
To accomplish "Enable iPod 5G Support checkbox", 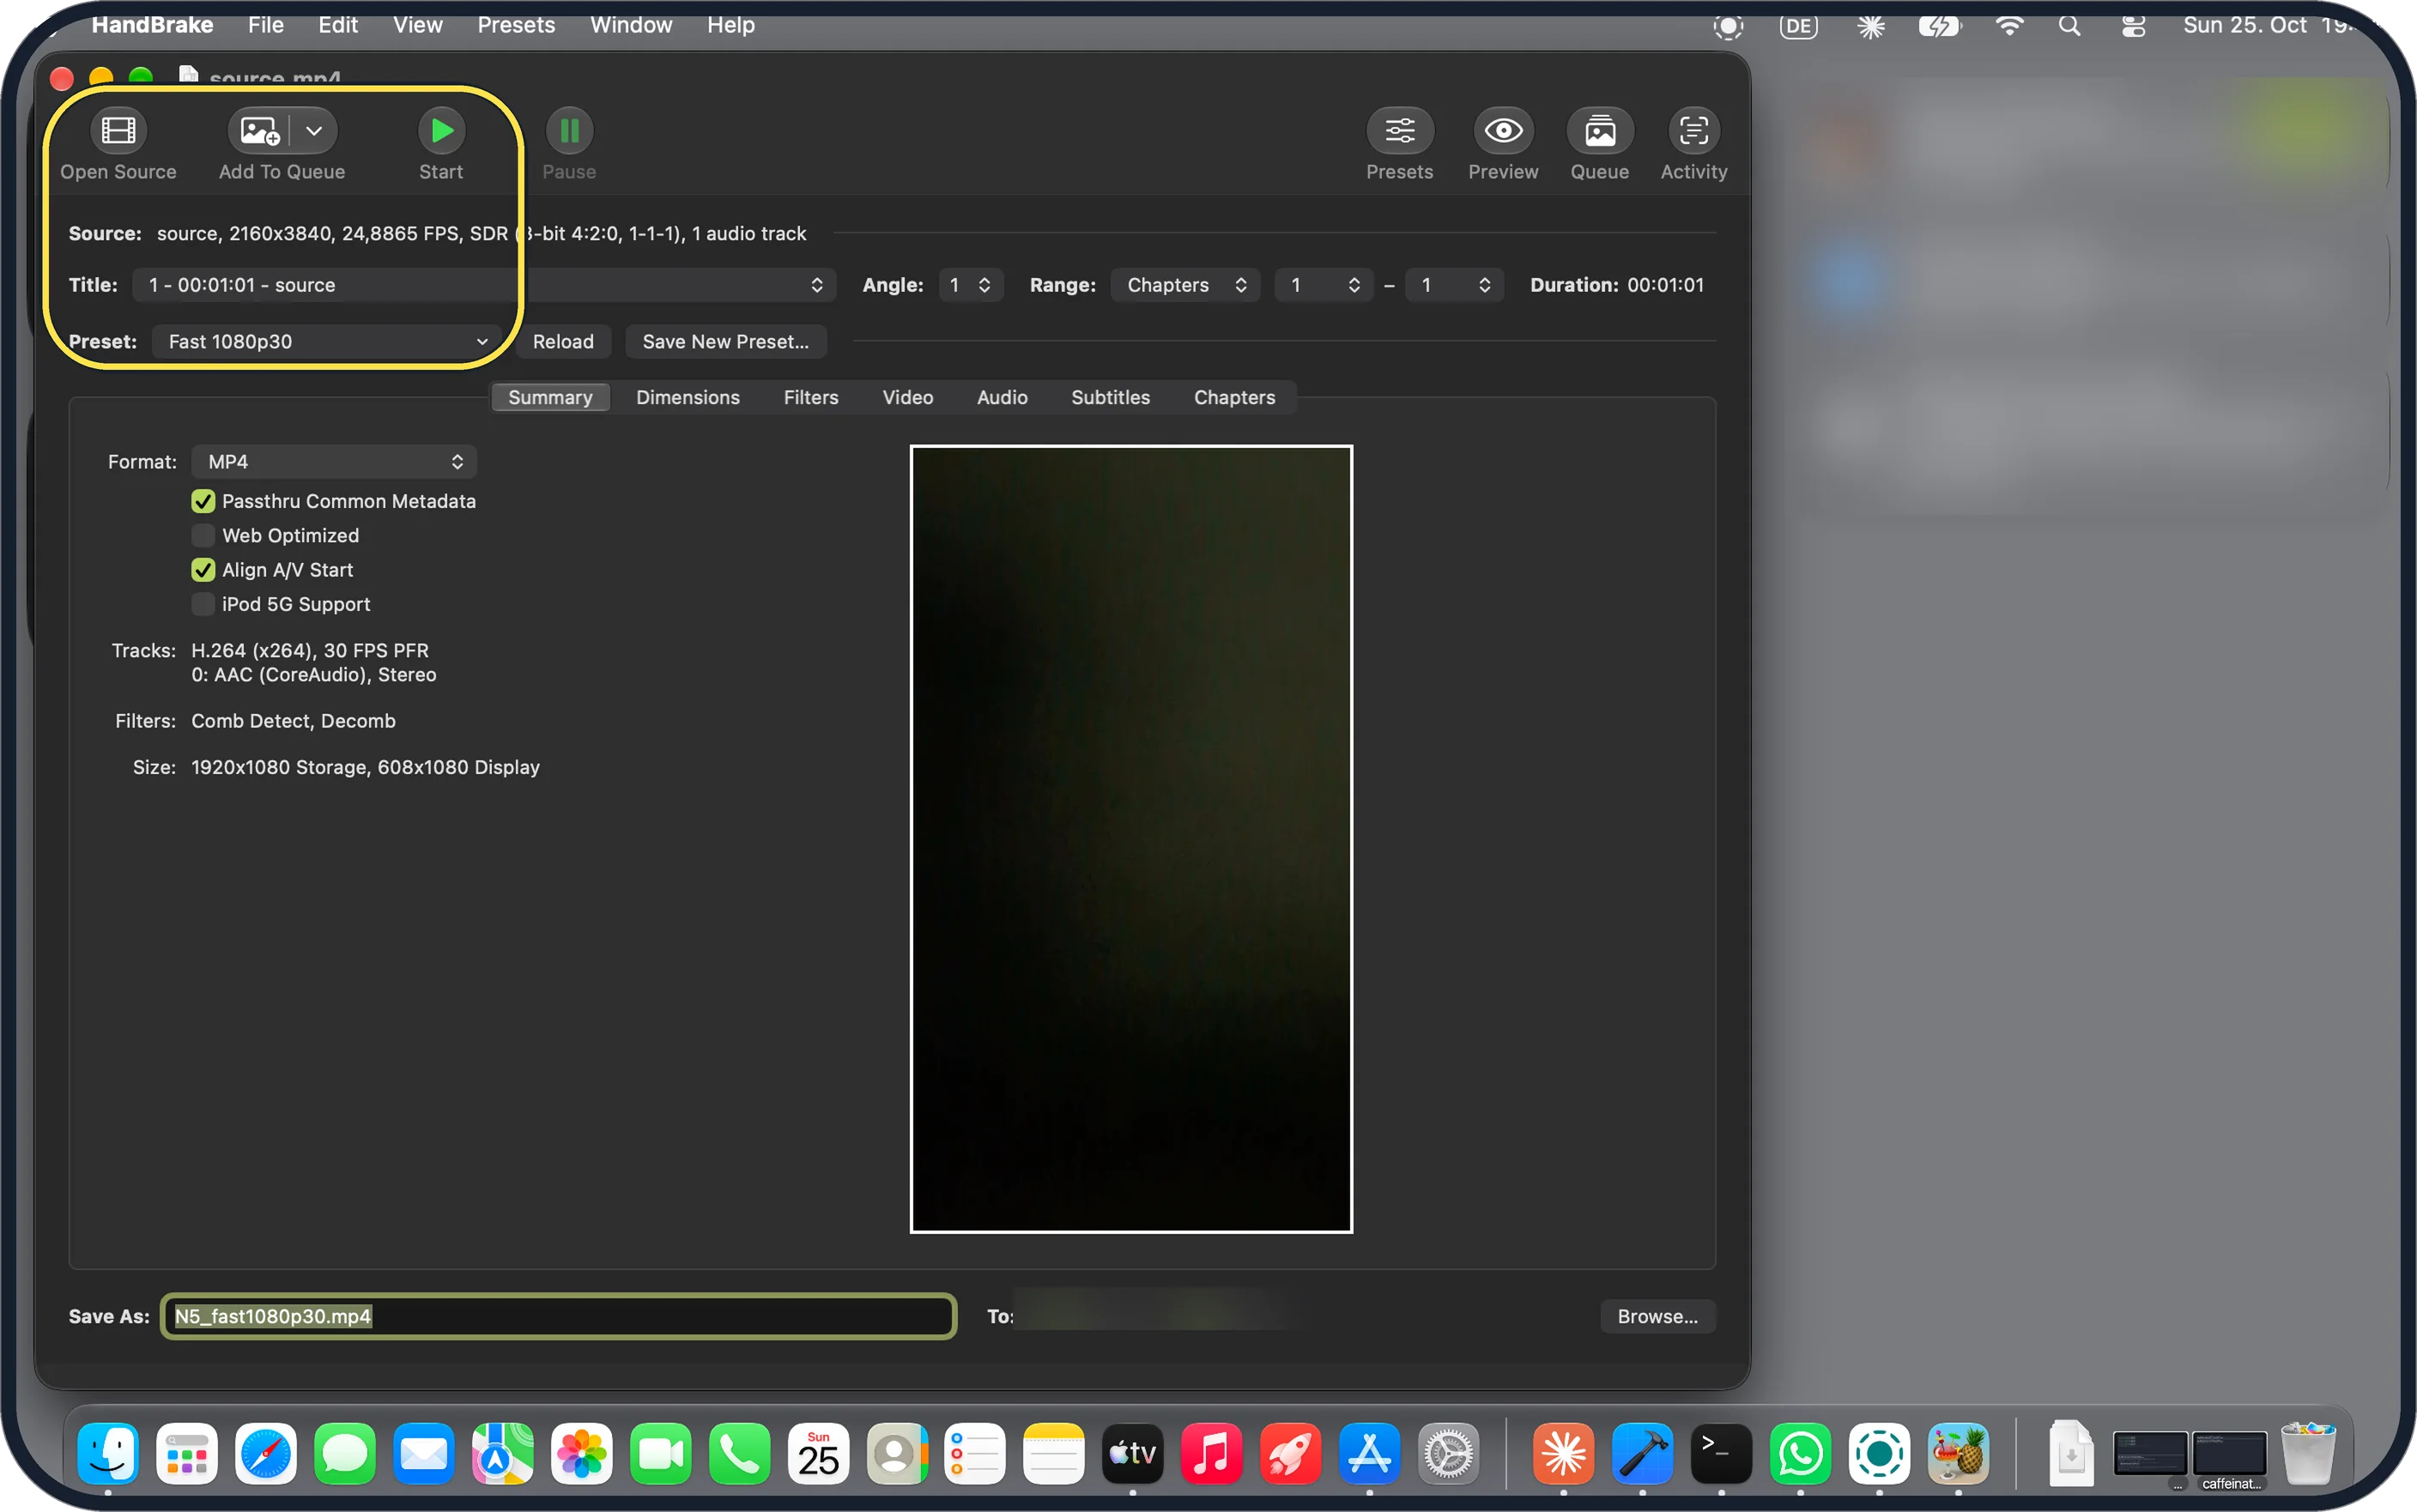I will [x=203, y=604].
